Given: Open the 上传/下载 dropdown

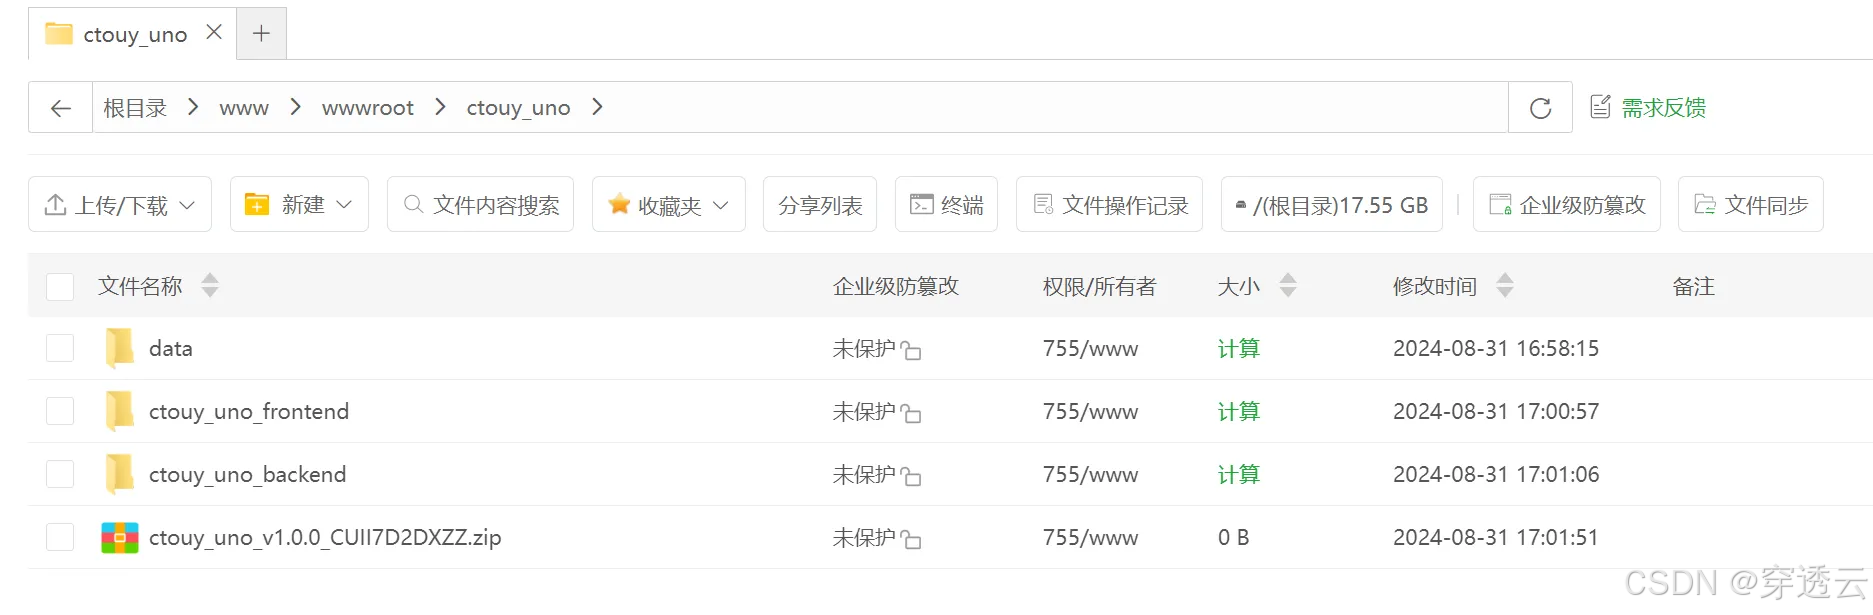Looking at the screenshot, I should coord(120,204).
